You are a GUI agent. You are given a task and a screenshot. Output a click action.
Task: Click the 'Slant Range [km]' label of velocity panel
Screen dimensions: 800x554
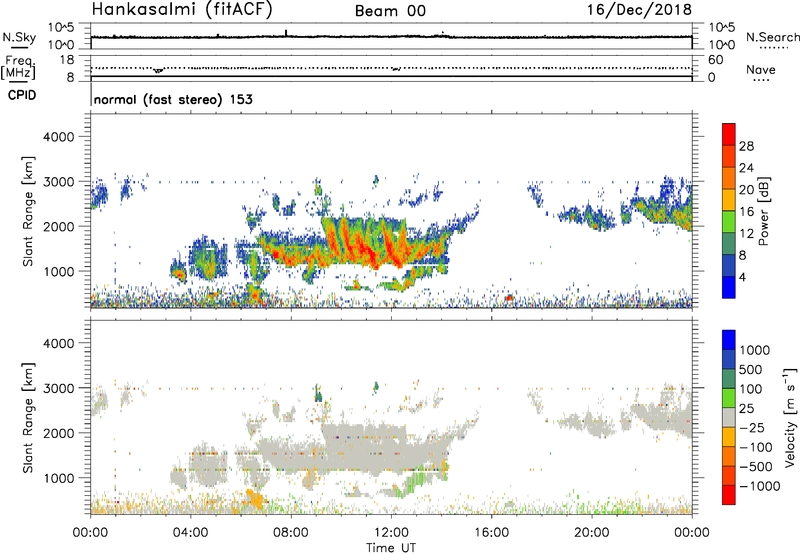[x=28, y=418]
